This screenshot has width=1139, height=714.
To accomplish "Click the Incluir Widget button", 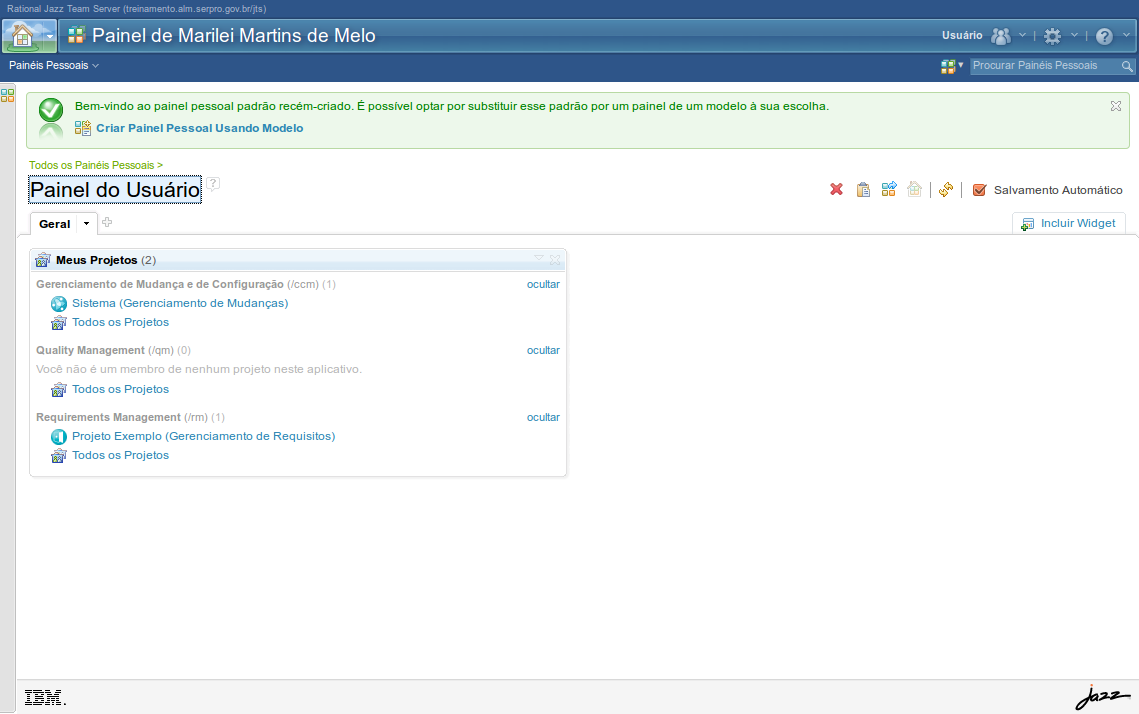I will (1069, 224).
